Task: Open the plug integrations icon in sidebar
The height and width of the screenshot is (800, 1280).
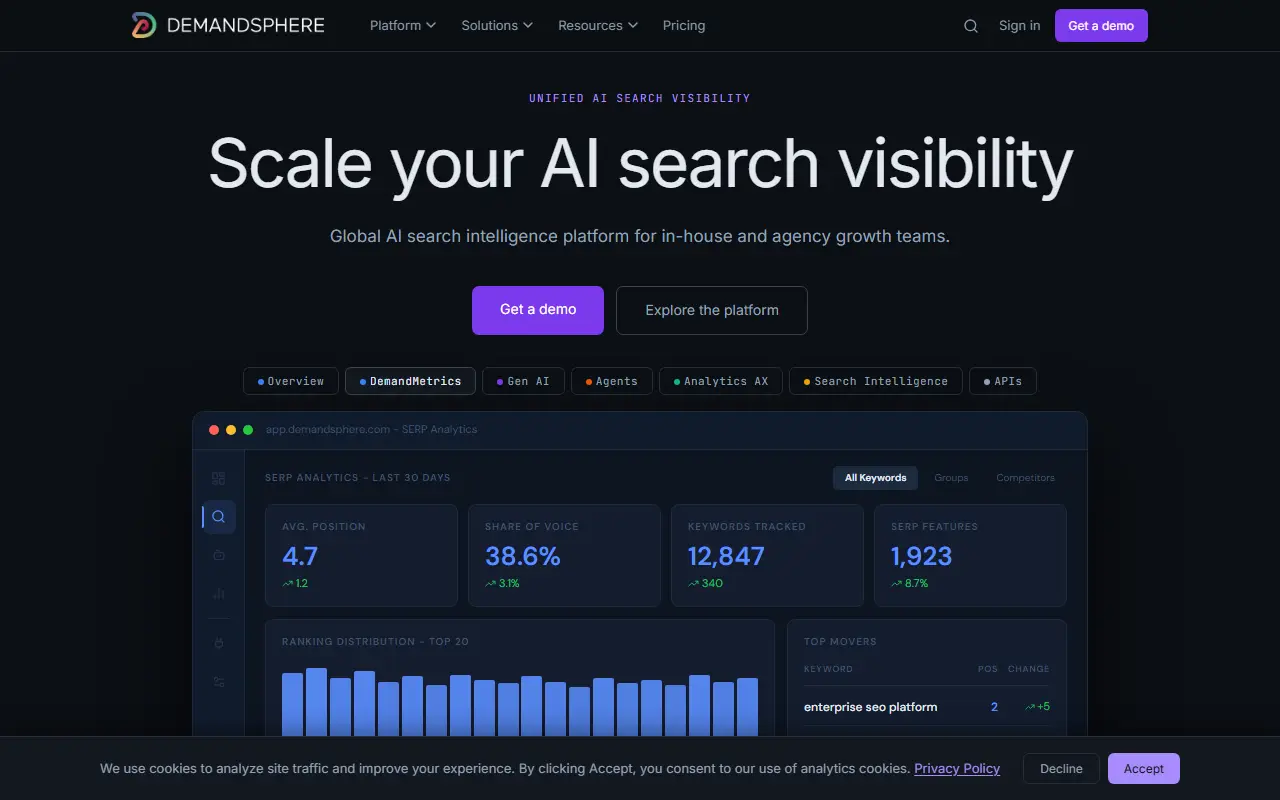Action: click(x=219, y=644)
